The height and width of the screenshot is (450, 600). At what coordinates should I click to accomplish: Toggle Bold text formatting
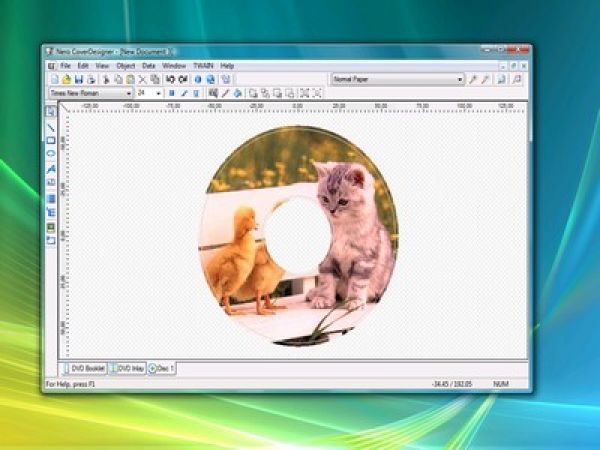pos(172,93)
